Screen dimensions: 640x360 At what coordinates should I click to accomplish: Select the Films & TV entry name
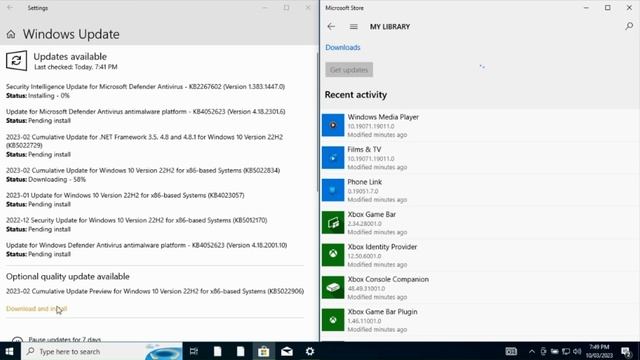[x=364, y=149]
